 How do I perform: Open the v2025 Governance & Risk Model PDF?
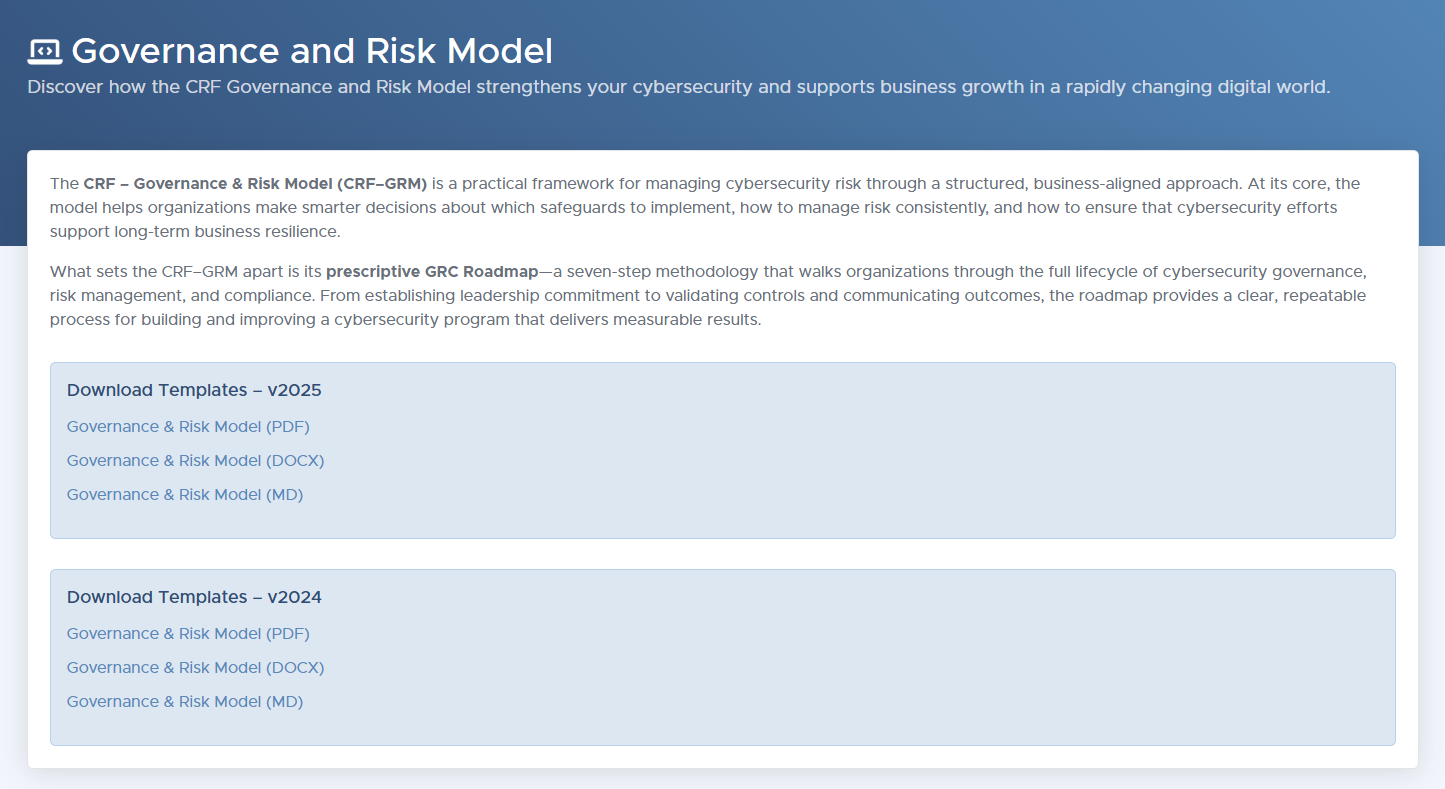(188, 427)
